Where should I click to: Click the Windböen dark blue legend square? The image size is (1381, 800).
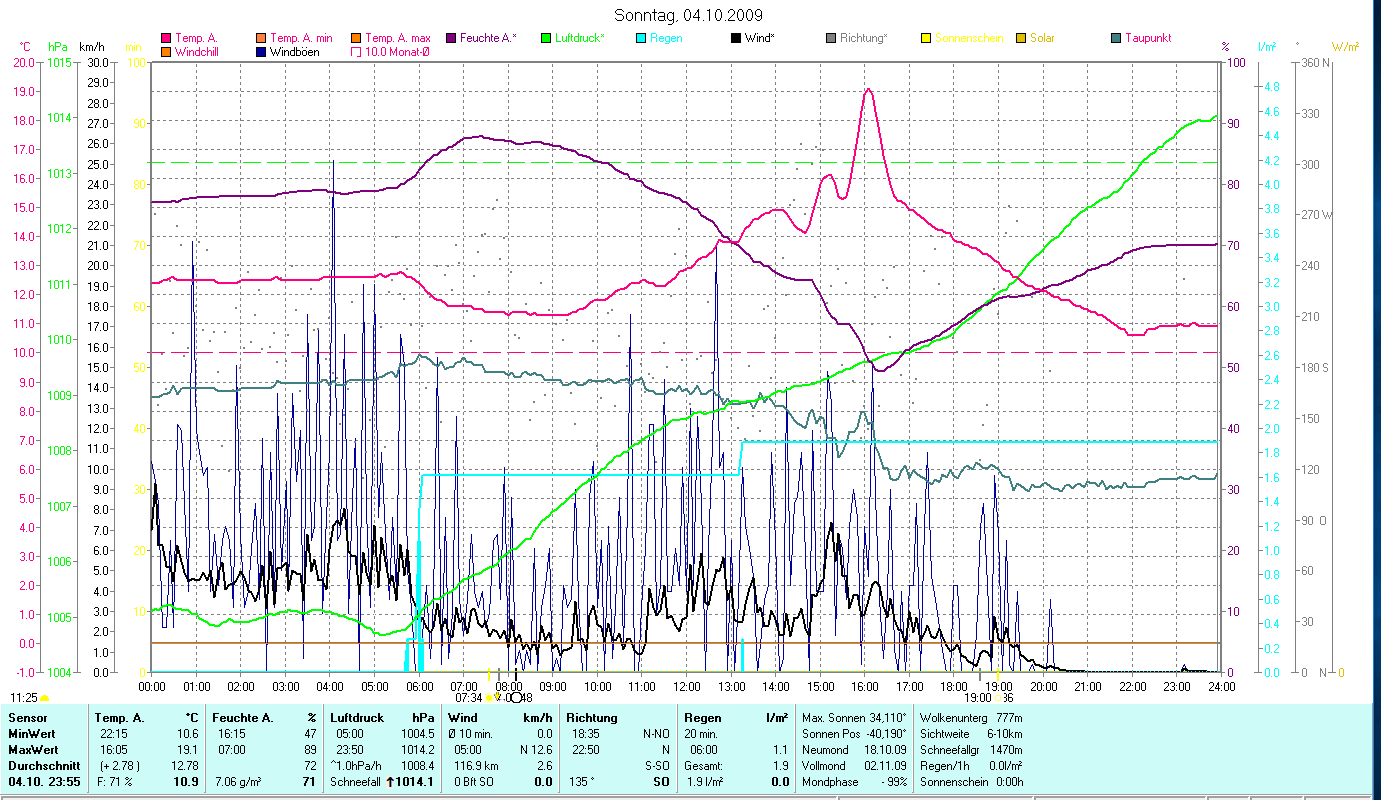click(261, 52)
